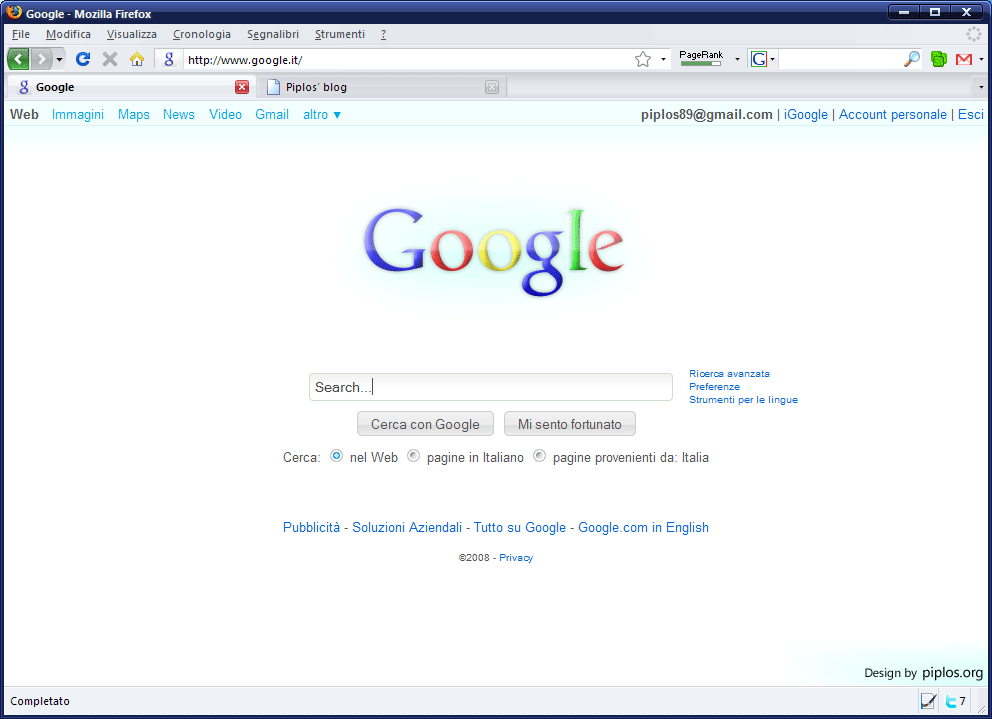Select pagine provenienti da: Italia radio button
Viewport: 992px width, 719px height.
pos(539,456)
